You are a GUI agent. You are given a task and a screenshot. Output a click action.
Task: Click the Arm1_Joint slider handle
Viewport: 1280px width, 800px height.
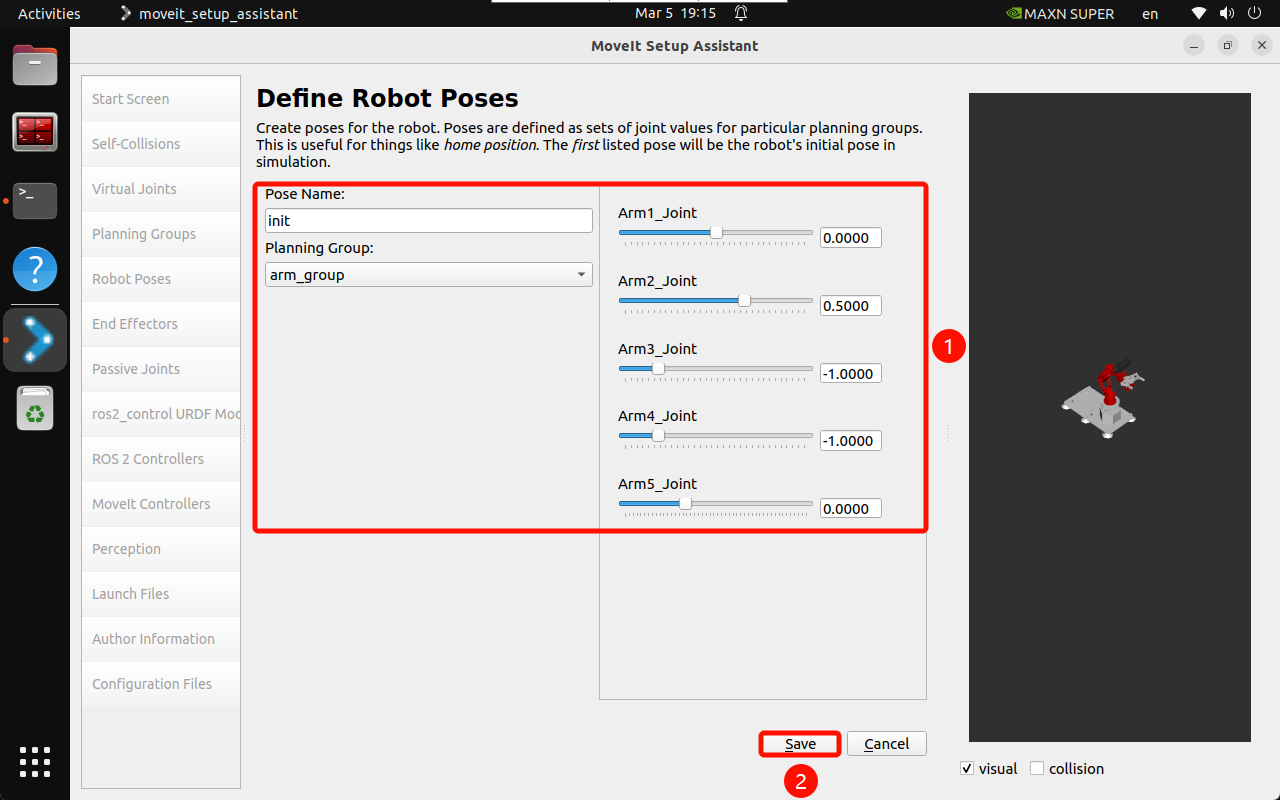(x=716, y=232)
